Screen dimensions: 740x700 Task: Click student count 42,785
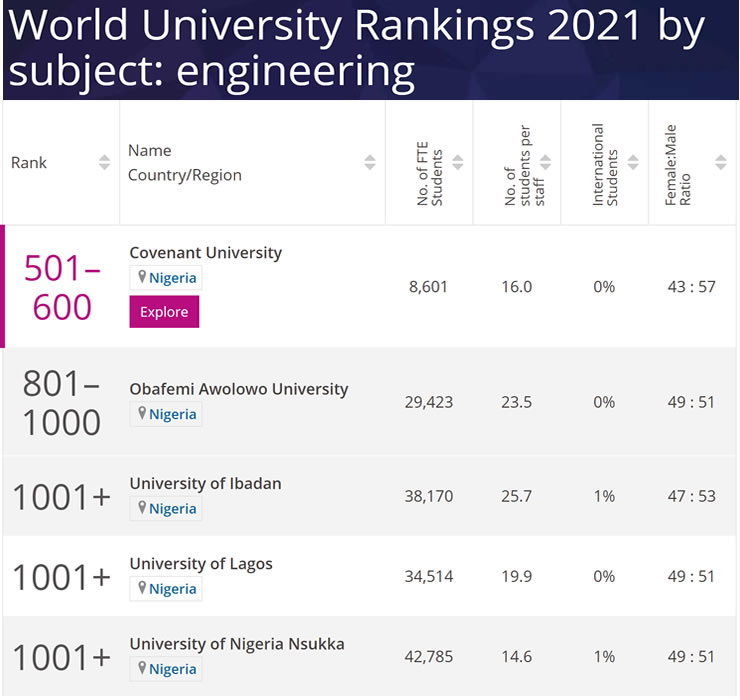coord(429,657)
